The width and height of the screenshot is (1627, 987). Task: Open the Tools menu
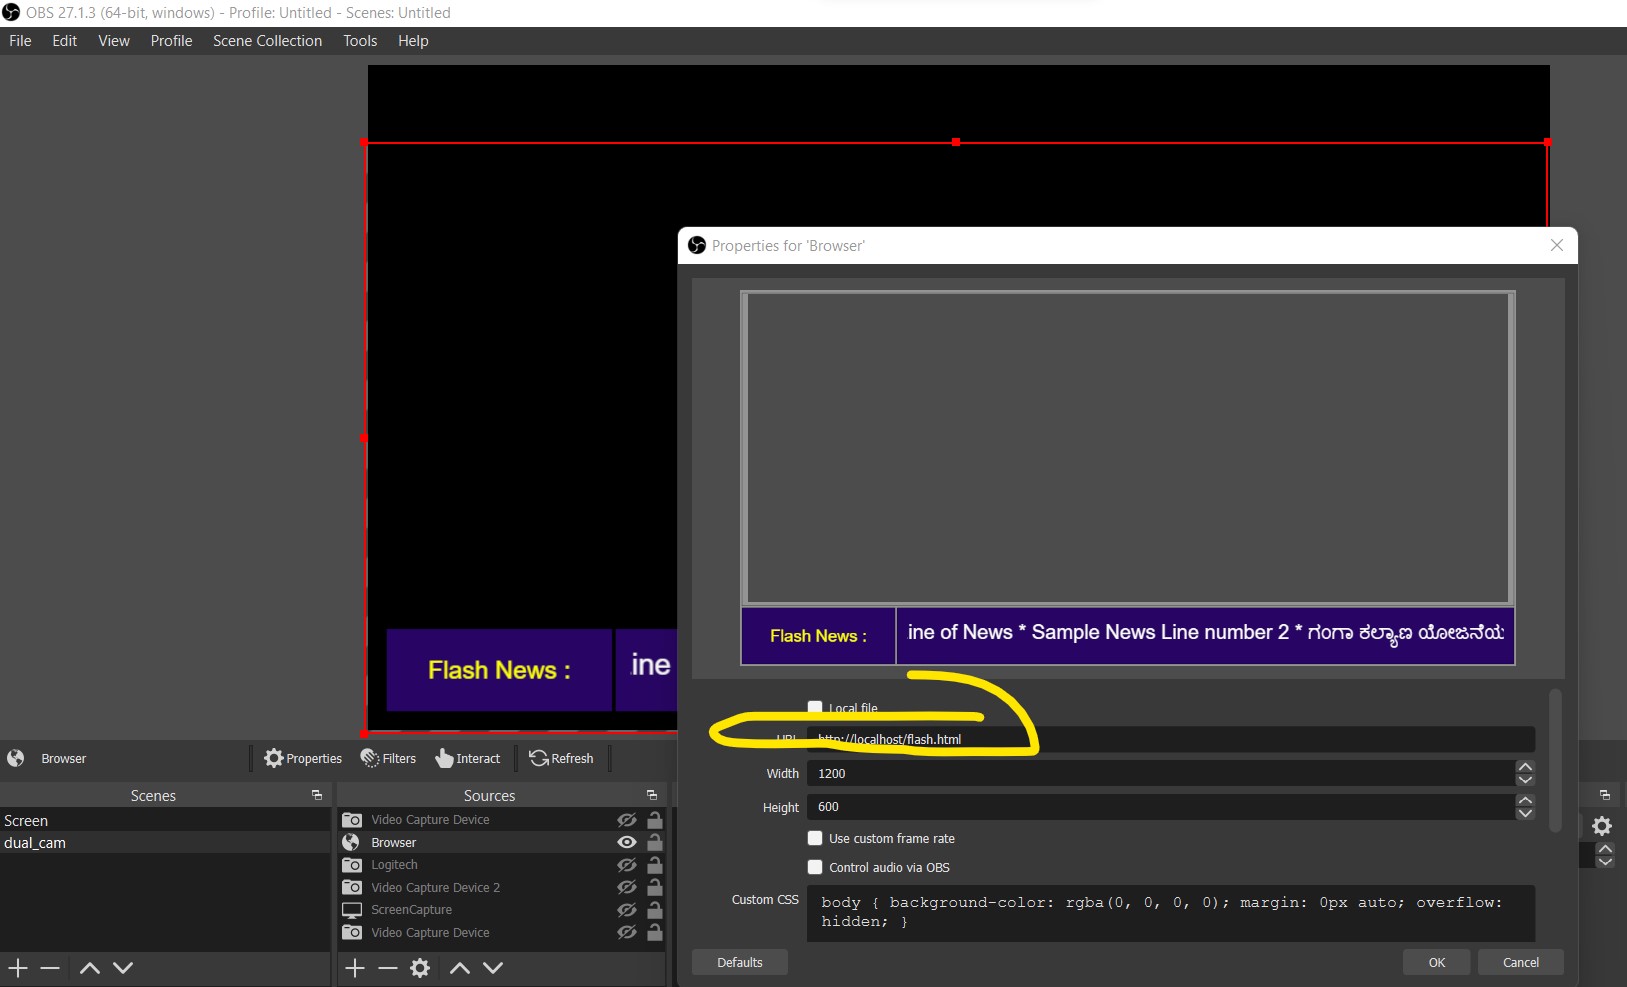(x=359, y=41)
